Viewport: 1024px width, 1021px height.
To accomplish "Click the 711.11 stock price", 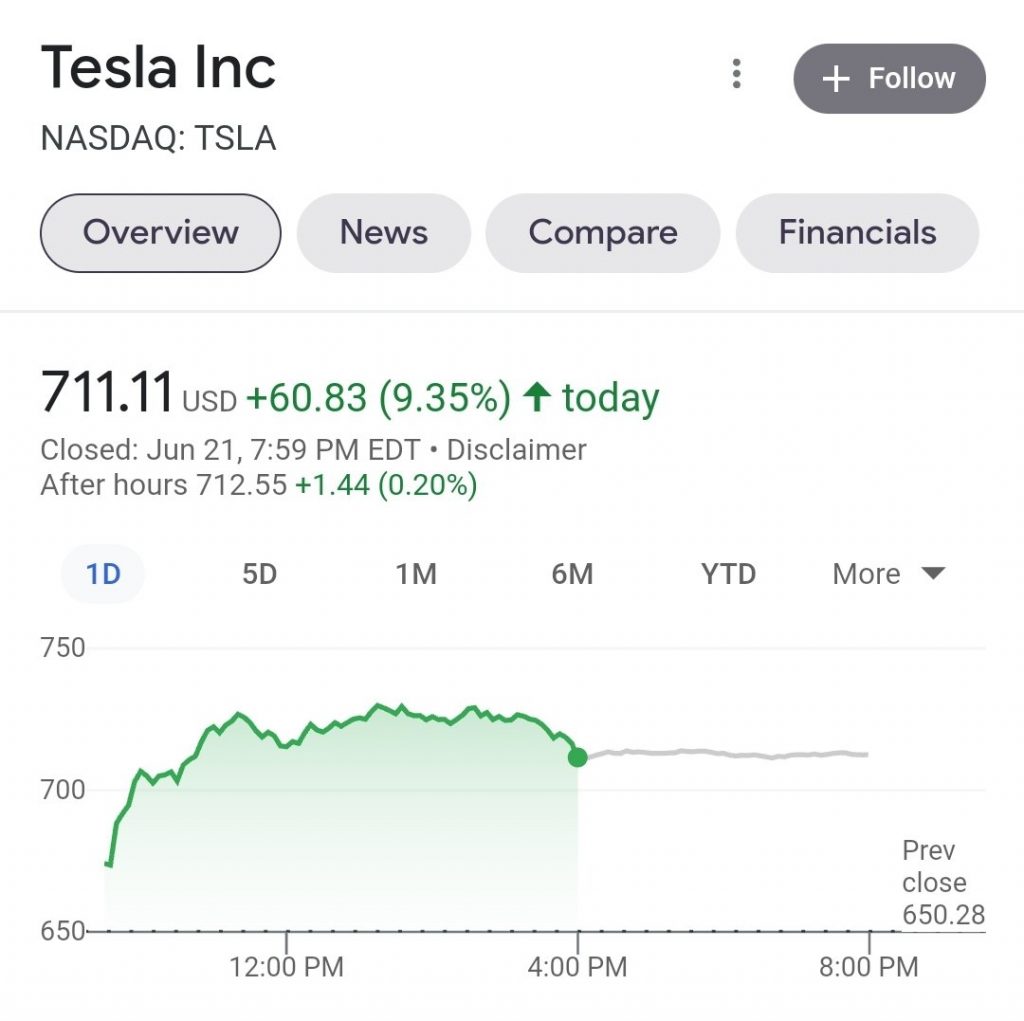I will [107, 391].
